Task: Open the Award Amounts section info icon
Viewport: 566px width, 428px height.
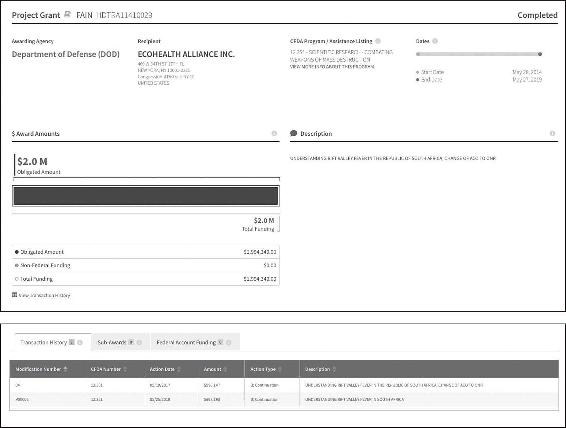Action: (274, 134)
